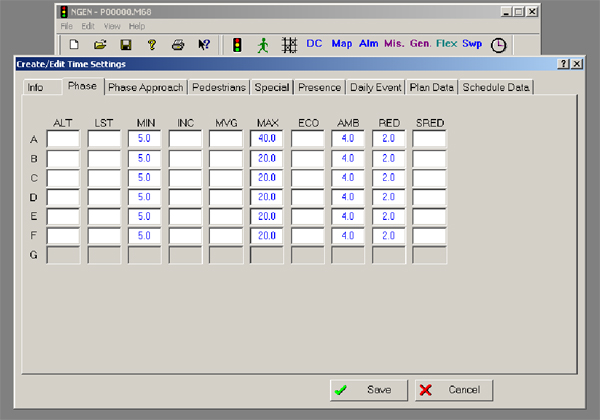Image resolution: width=600 pixels, height=420 pixels.
Task: Save using the floppy disk icon
Action: pos(126,45)
